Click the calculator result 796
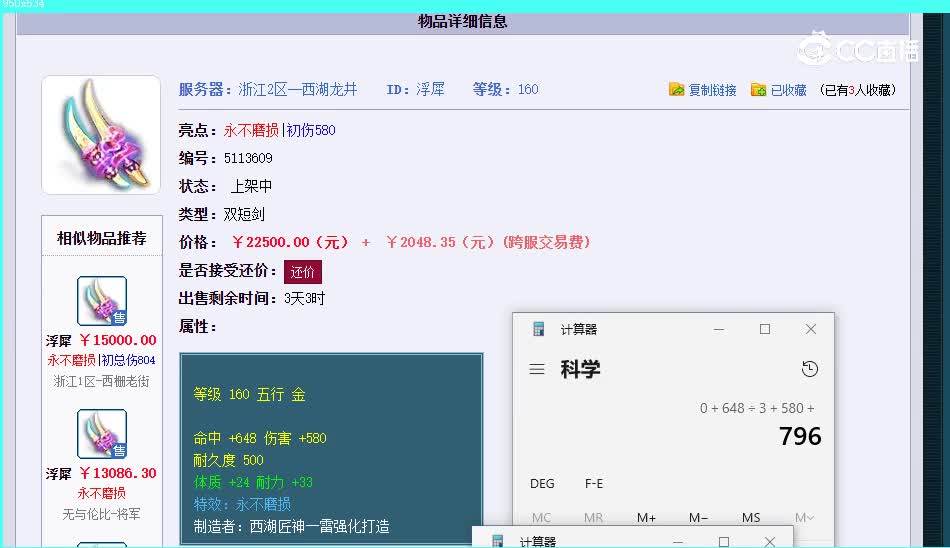Screen dimensions: 950x548 [x=800, y=436]
